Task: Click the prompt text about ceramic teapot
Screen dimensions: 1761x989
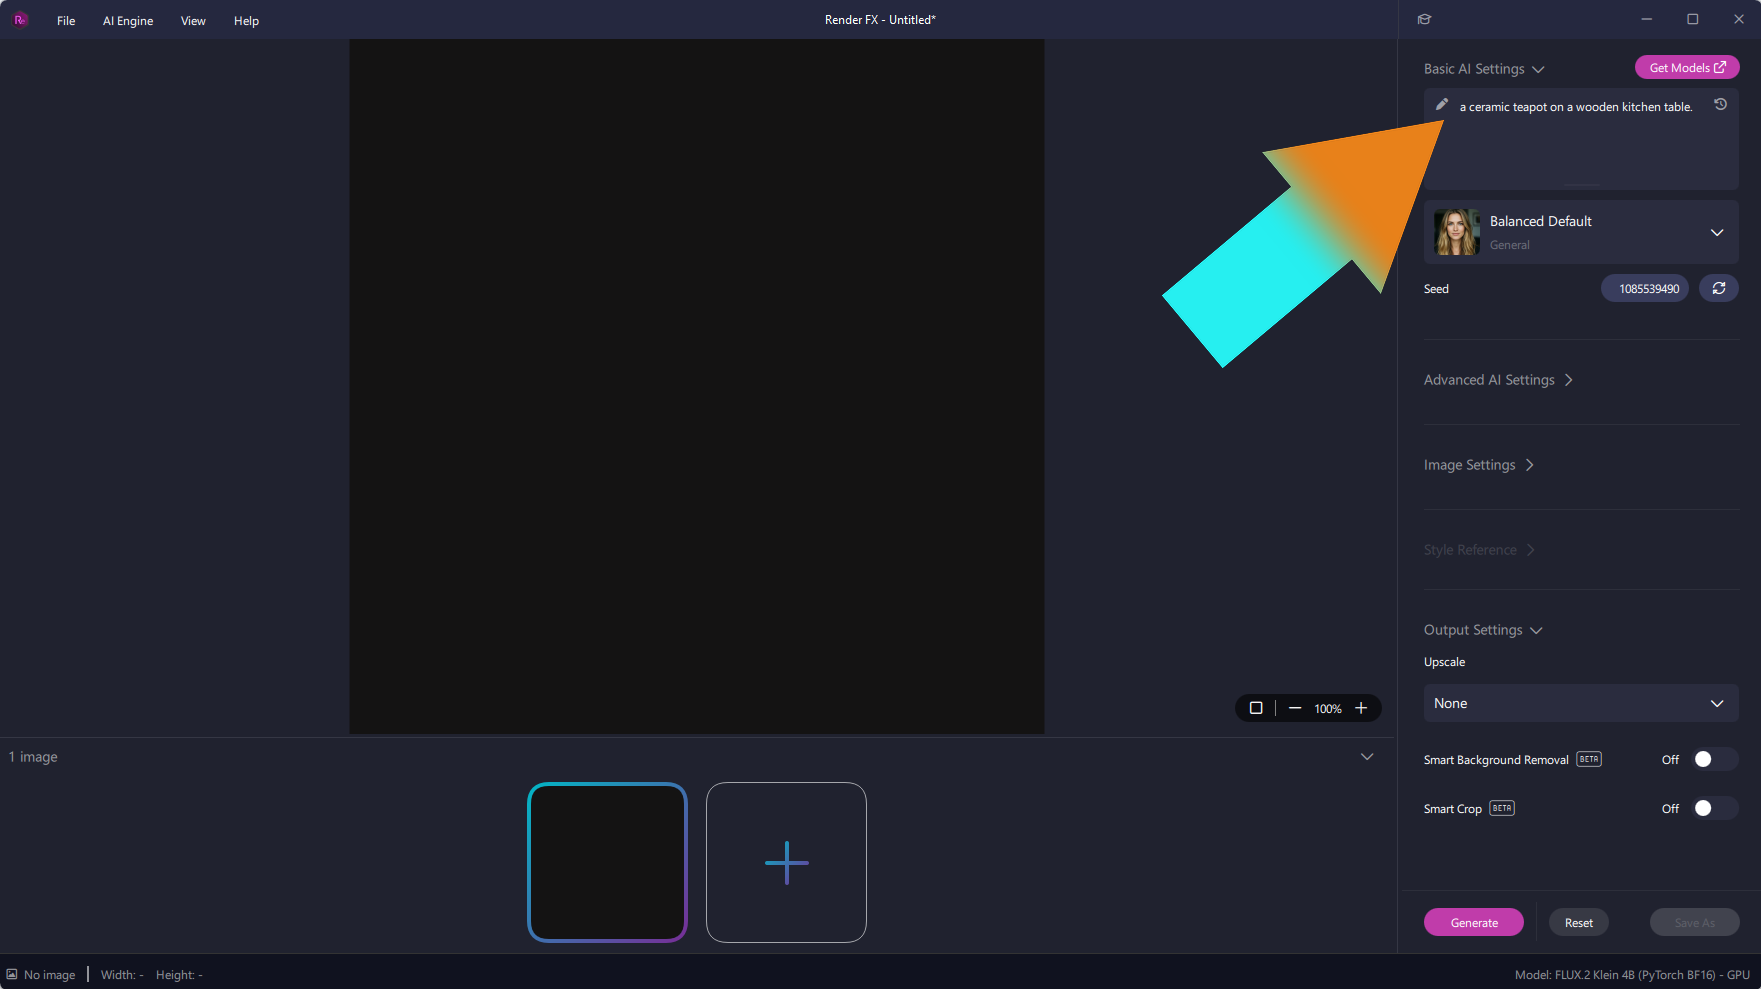Action: click(x=1576, y=107)
